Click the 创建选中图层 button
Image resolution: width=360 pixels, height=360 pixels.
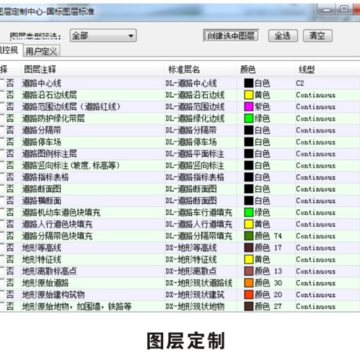coord(231,36)
